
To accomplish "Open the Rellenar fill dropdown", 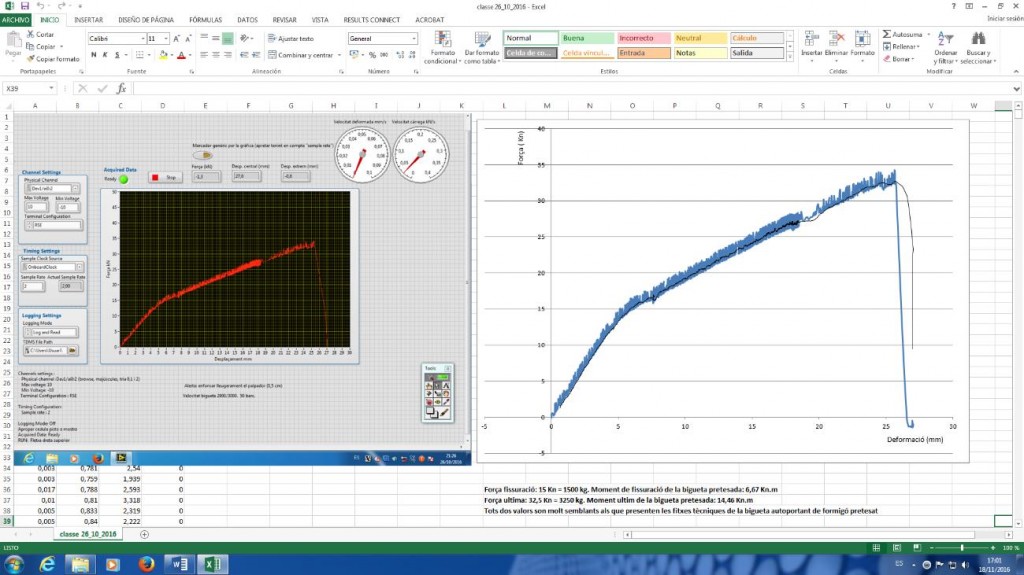I will click(901, 46).
